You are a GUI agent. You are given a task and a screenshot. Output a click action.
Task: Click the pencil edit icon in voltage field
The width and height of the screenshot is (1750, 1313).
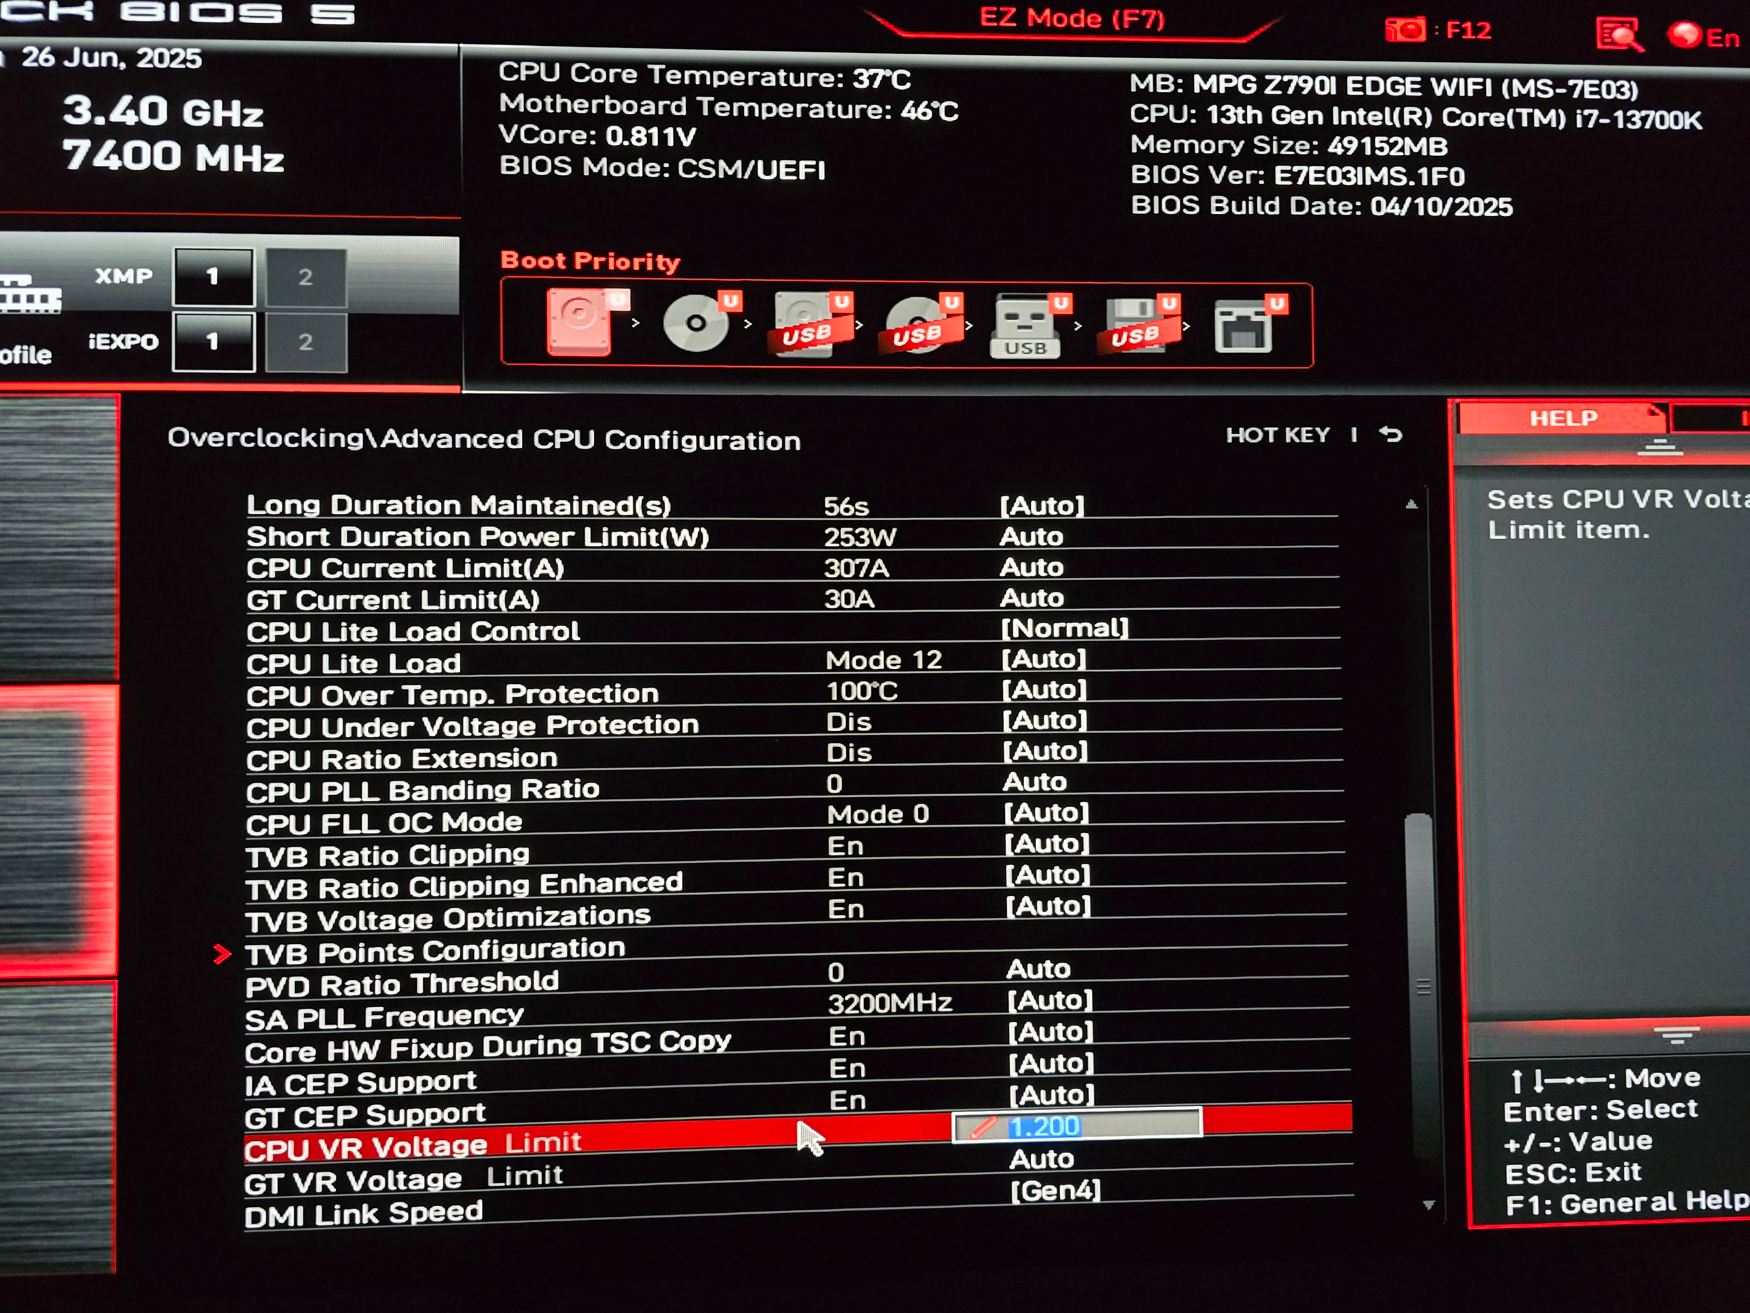(983, 1127)
